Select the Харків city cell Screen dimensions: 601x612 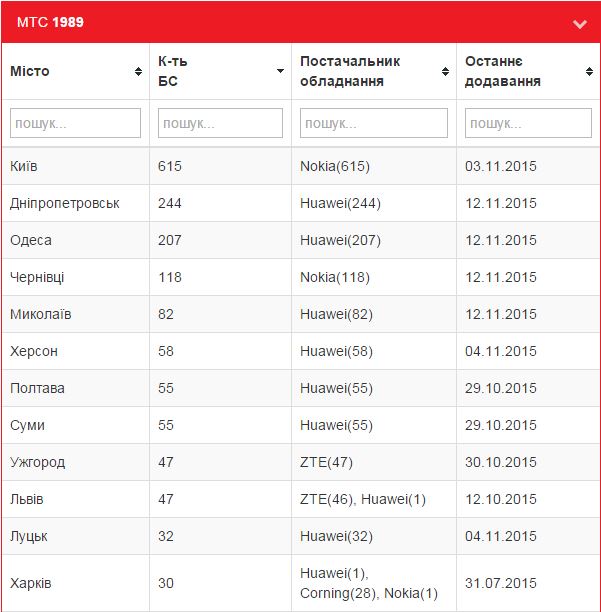pyautogui.click(x=76, y=583)
